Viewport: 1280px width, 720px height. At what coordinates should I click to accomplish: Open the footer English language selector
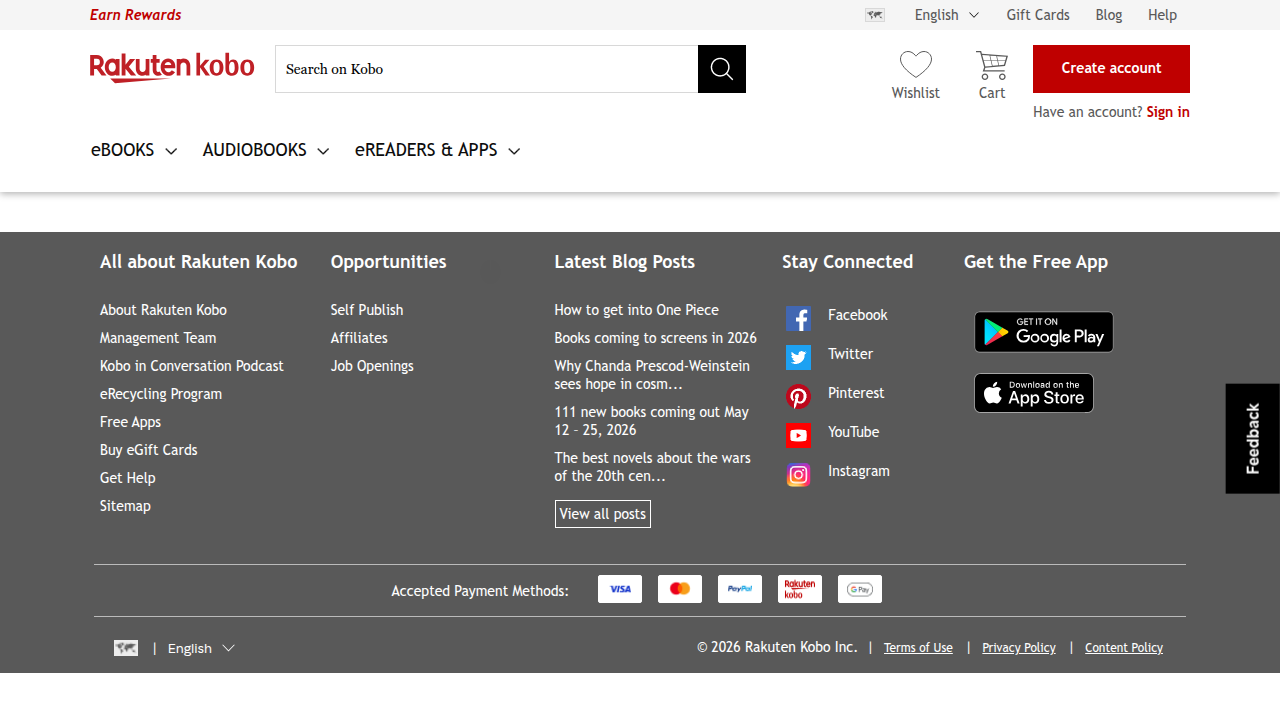(201, 648)
